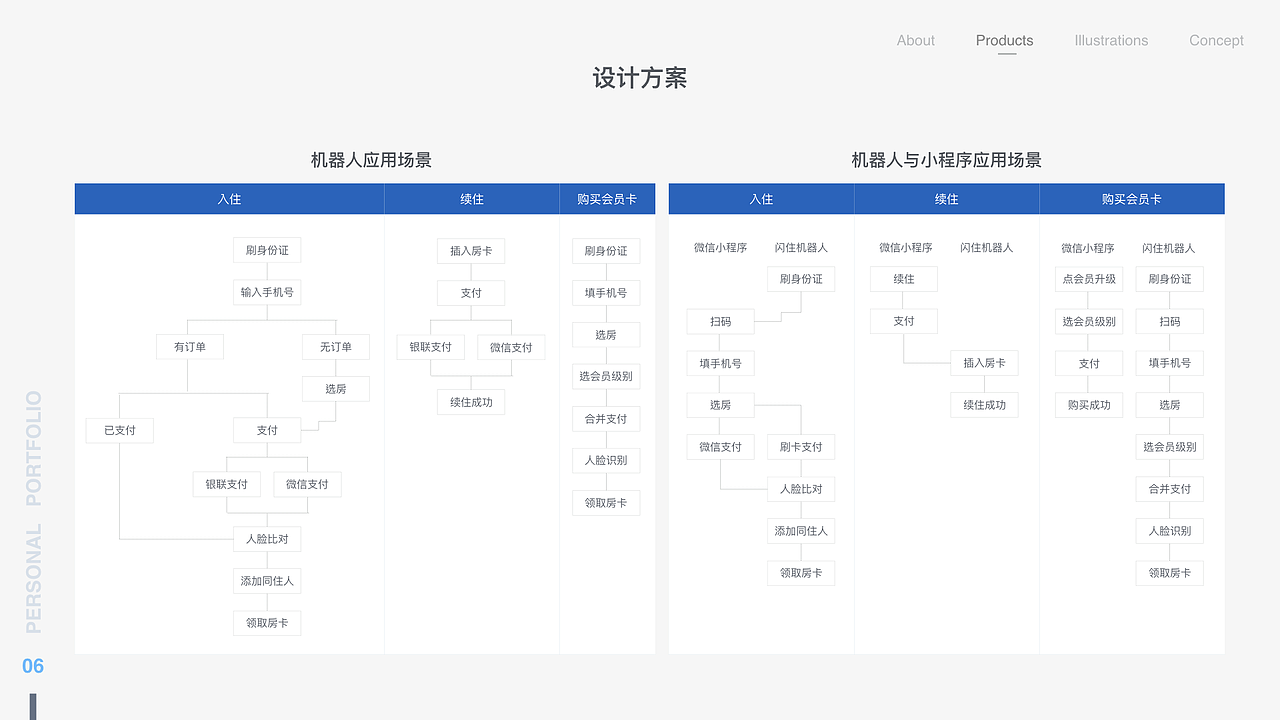This screenshot has width=1280, height=720.
Task: Click 续住成功 node in 机器人与小程序 续住 flow
Action: pyautogui.click(x=984, y=405)
